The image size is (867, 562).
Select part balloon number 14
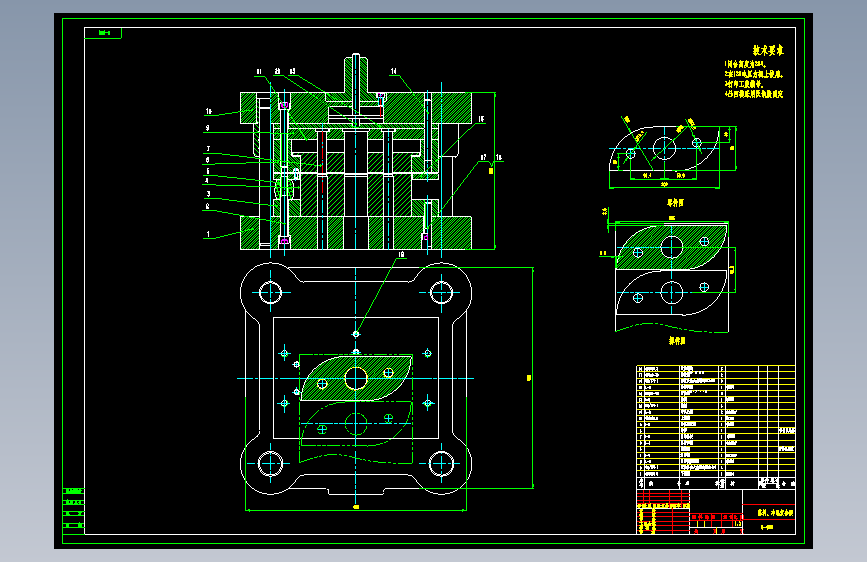[394, 71]
